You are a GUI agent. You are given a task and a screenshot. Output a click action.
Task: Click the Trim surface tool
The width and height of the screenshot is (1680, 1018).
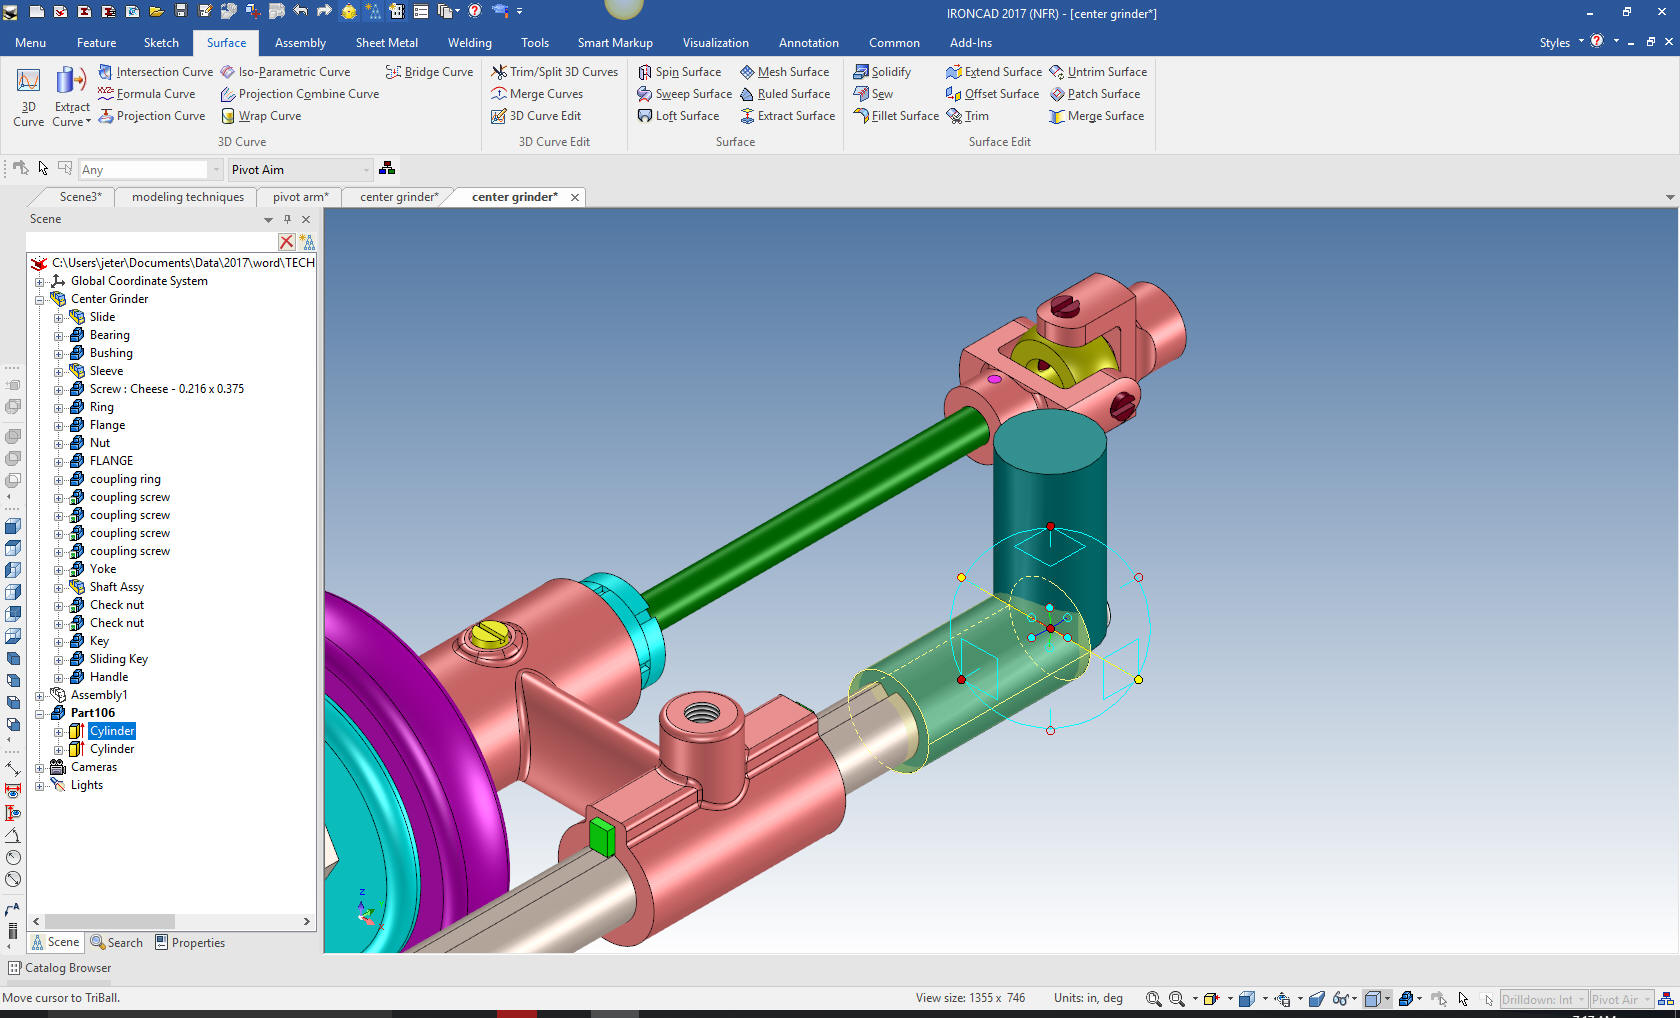(967, 116)
